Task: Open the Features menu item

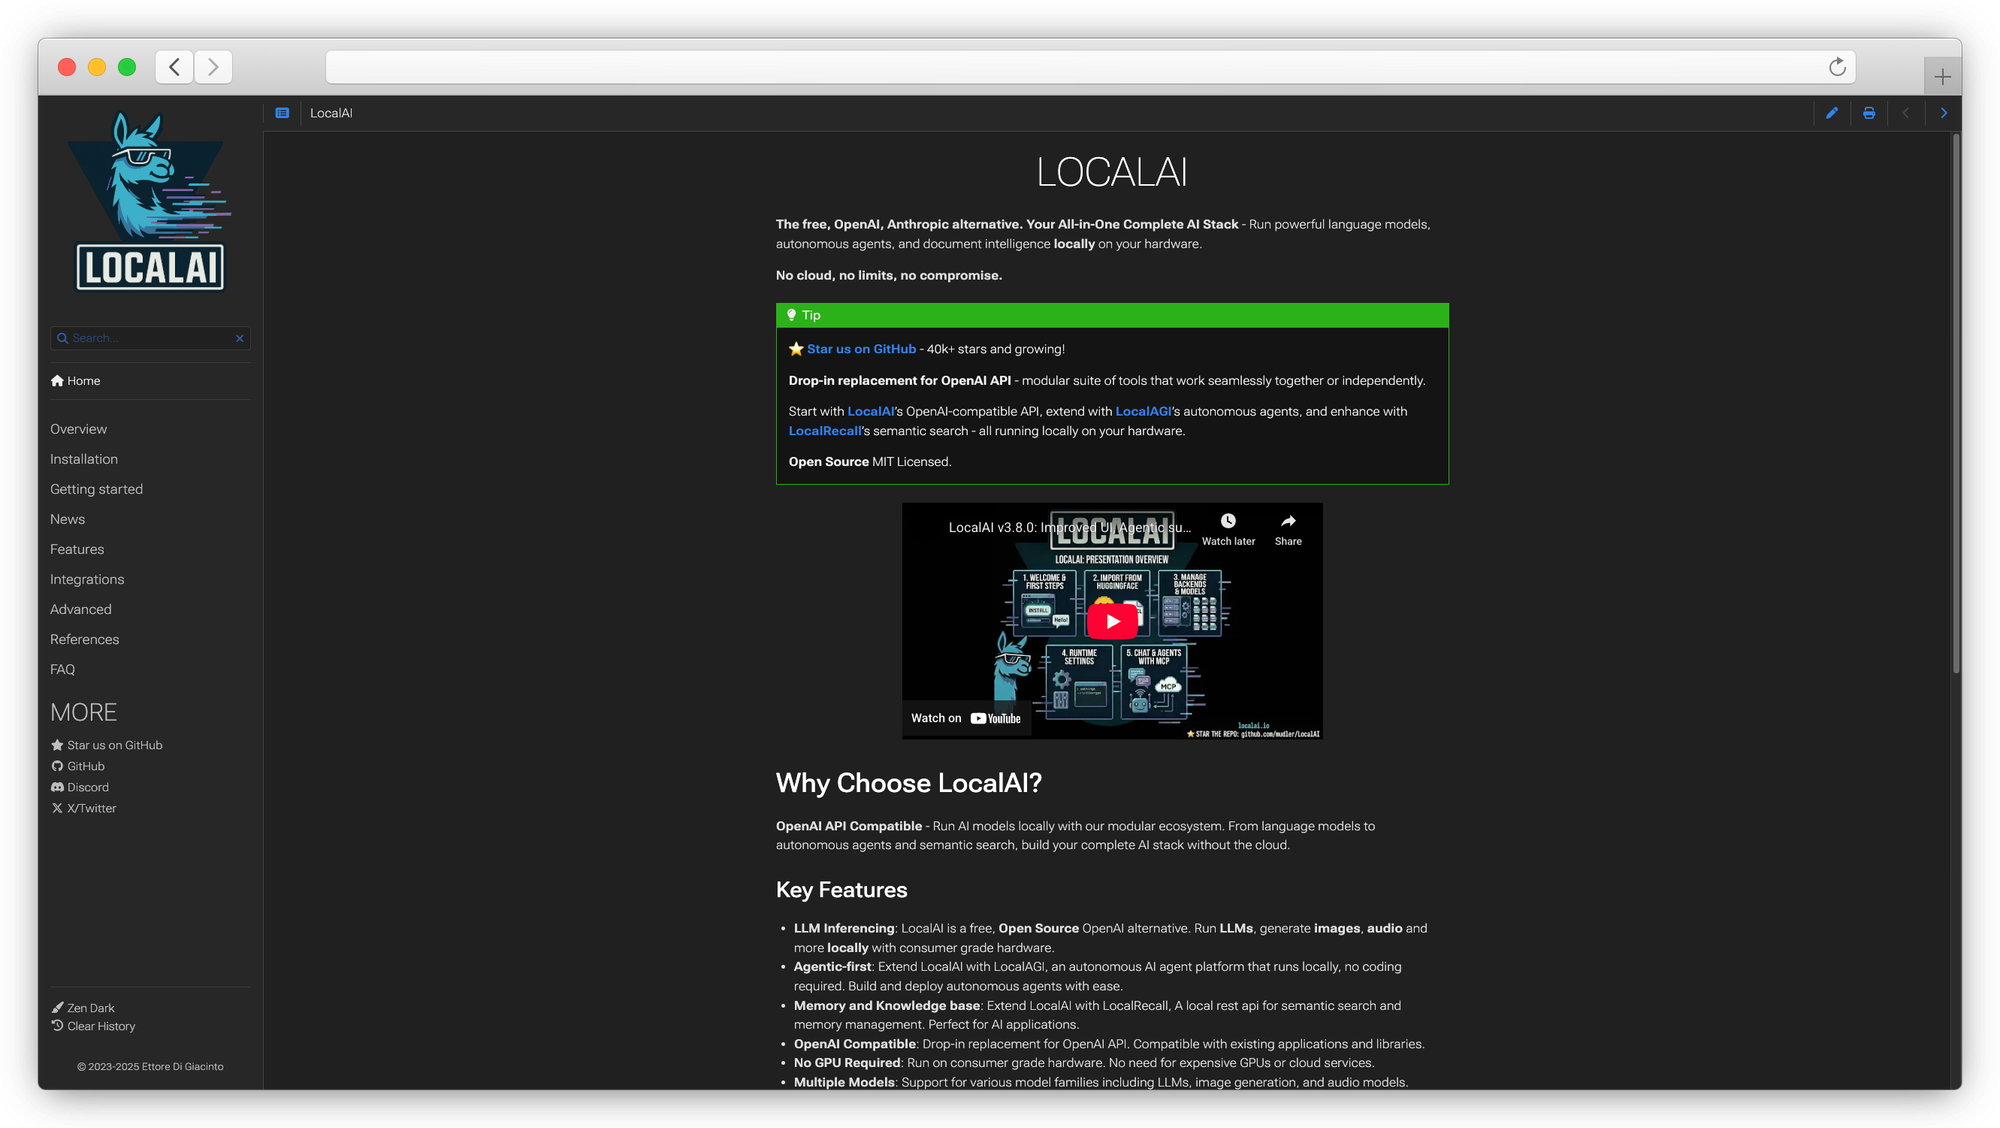Action: coord(77,549)
